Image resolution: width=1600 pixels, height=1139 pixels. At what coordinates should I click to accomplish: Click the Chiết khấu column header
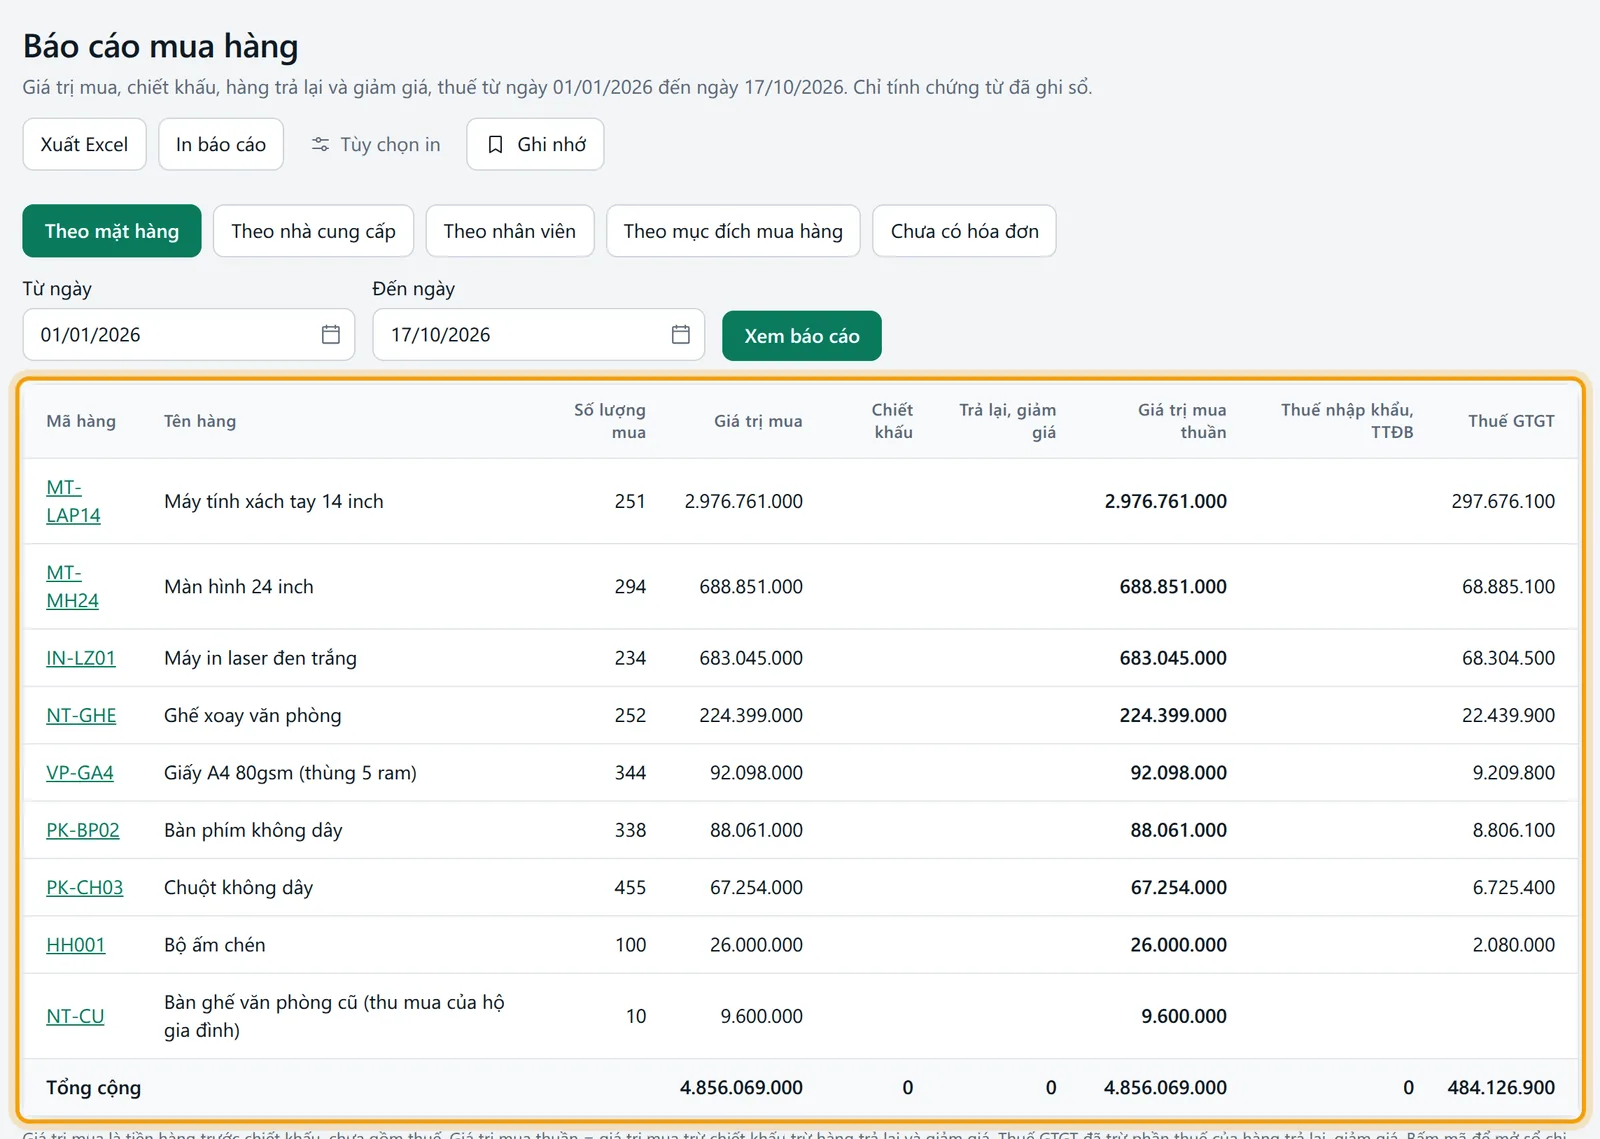[892, 421]
